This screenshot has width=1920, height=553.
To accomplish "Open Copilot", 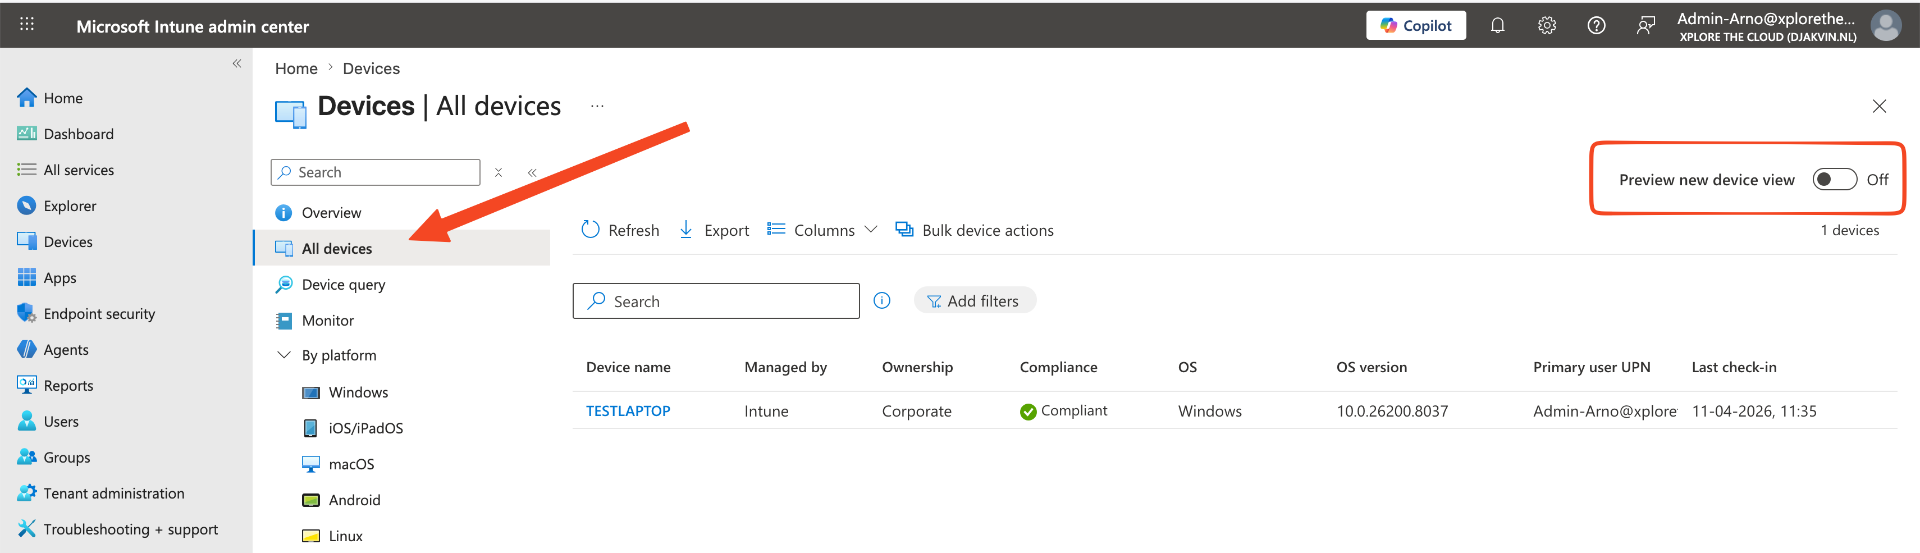I will [x=1416, y=26].
